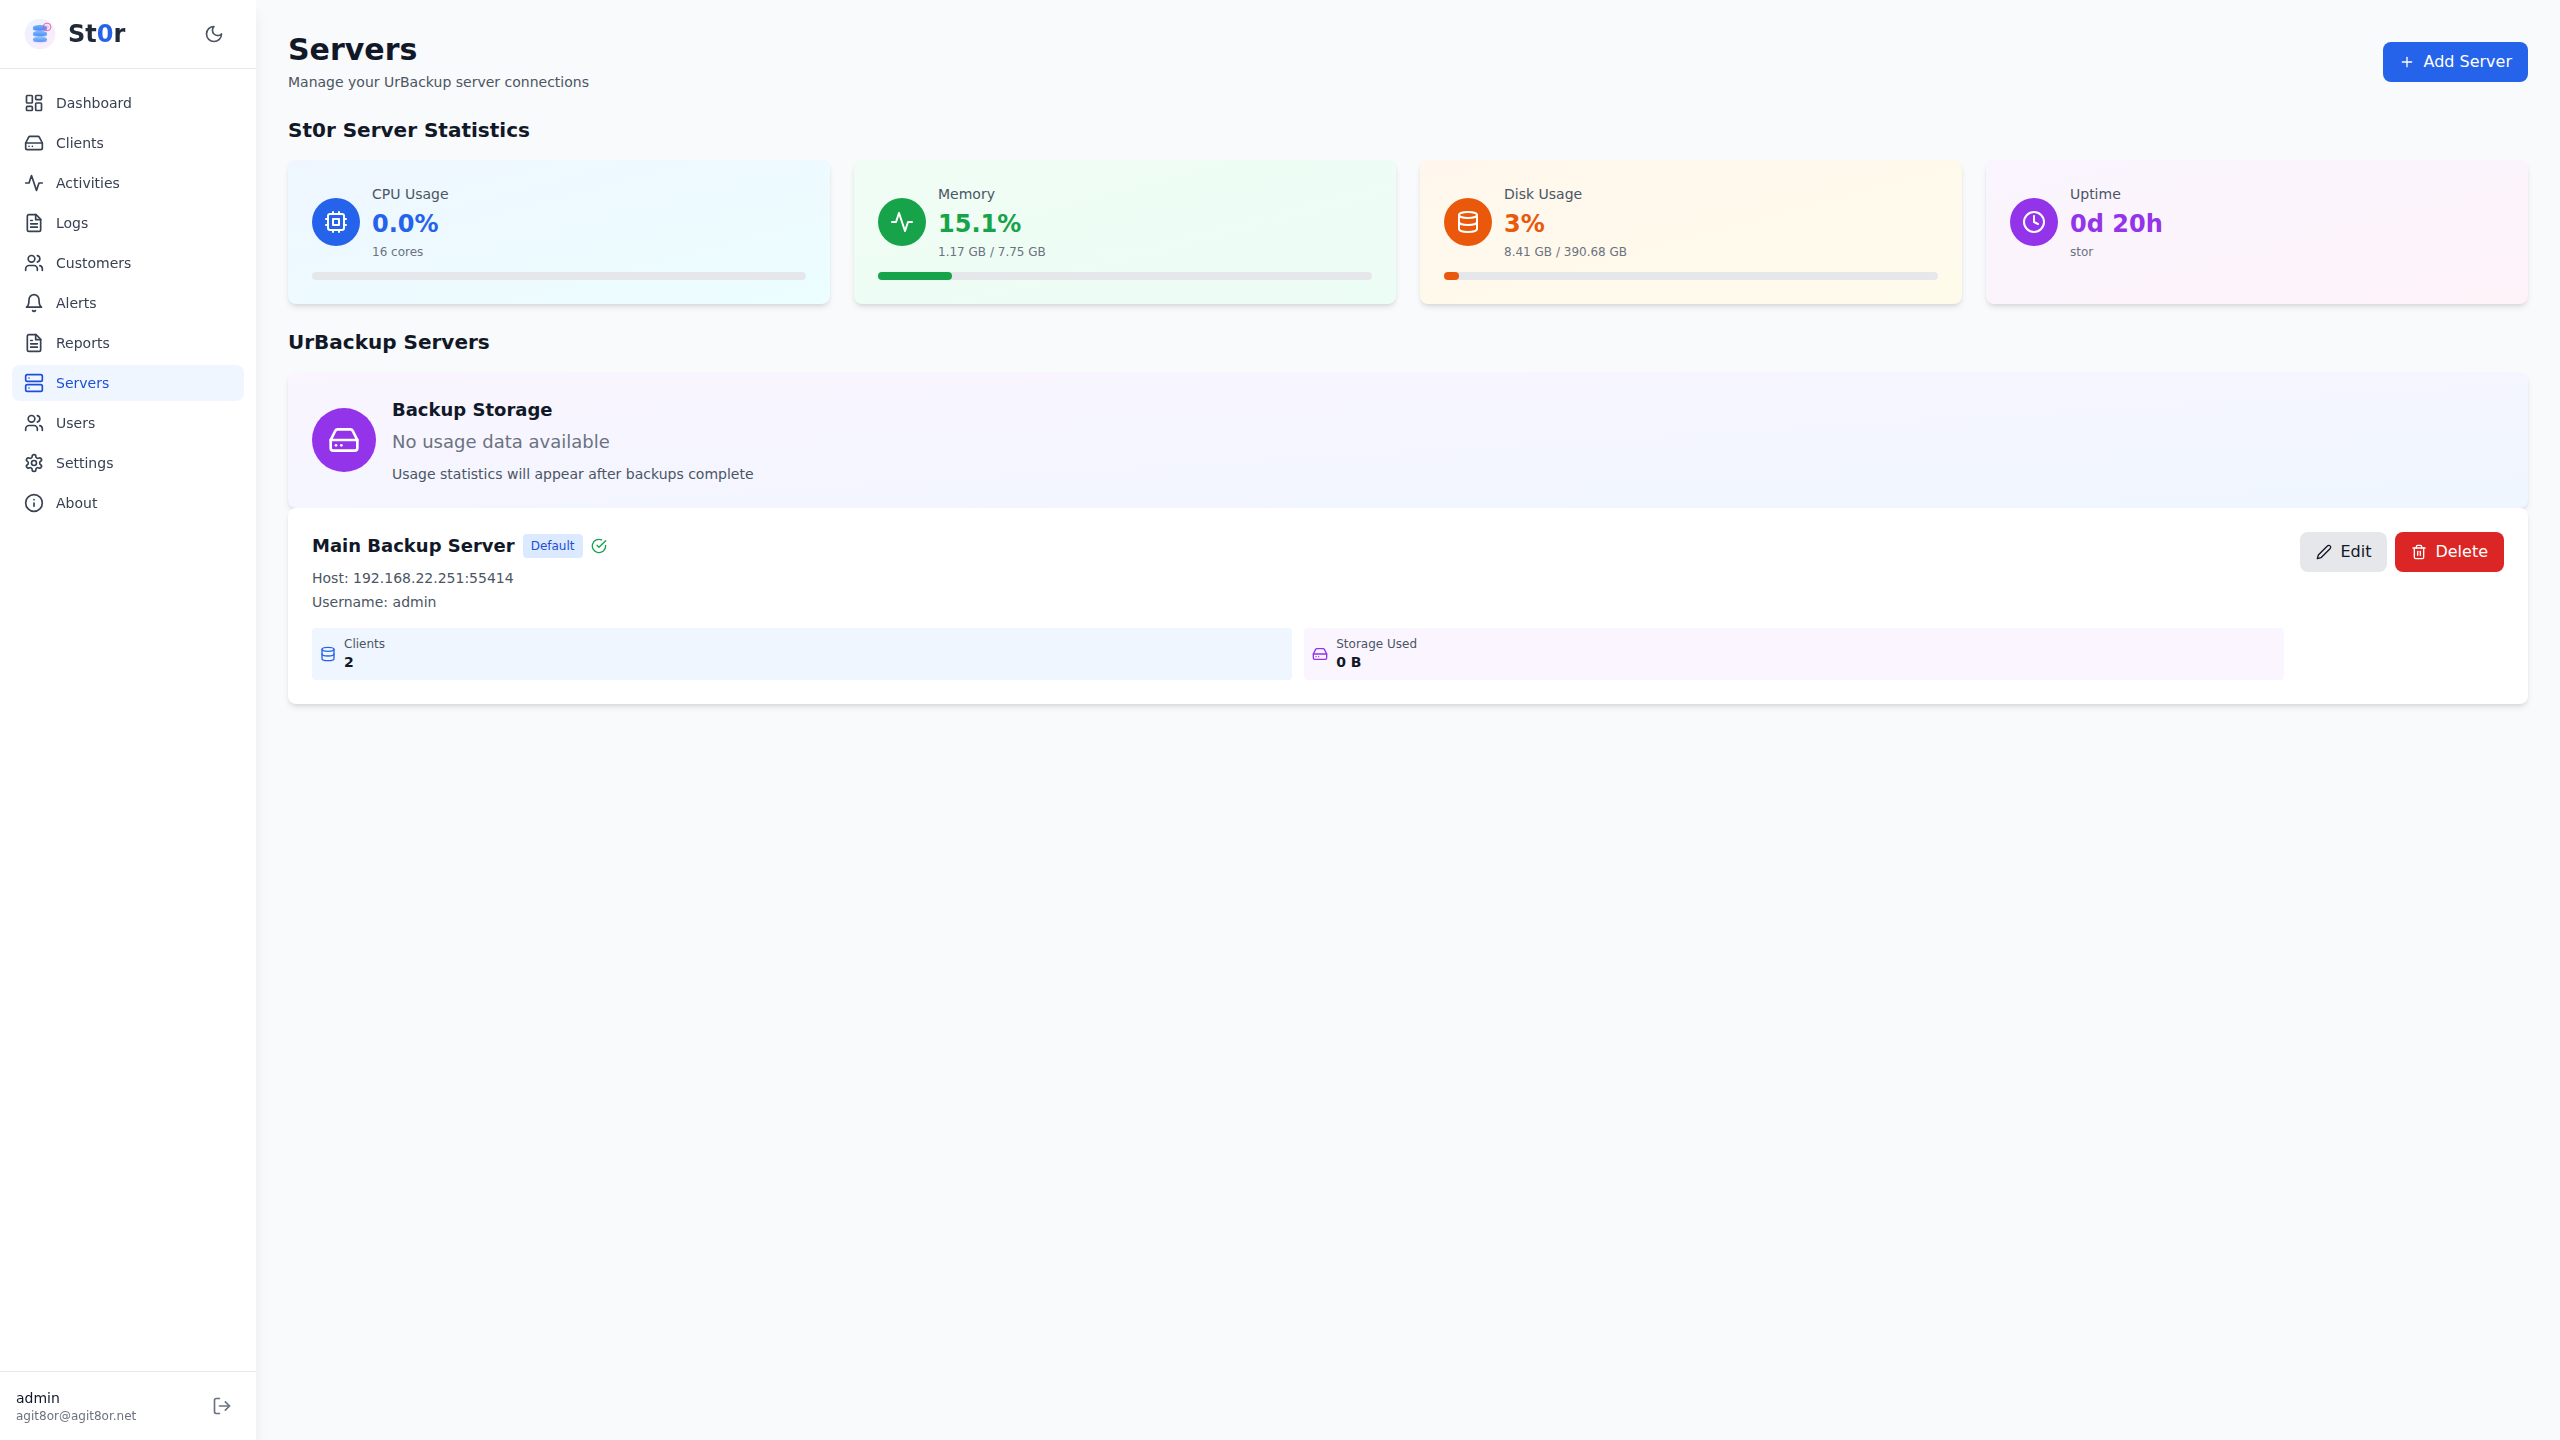Open the Dashboard page in the sidebar
2560x1440 pixels.
93,103
